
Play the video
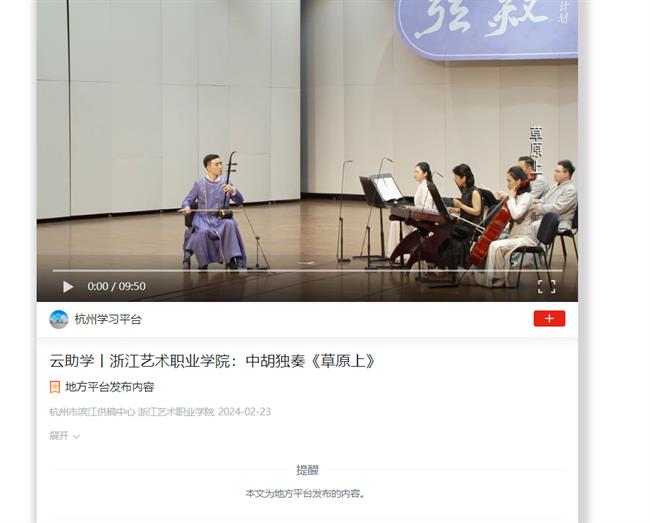pyautogui.click(x=68, y=286)
